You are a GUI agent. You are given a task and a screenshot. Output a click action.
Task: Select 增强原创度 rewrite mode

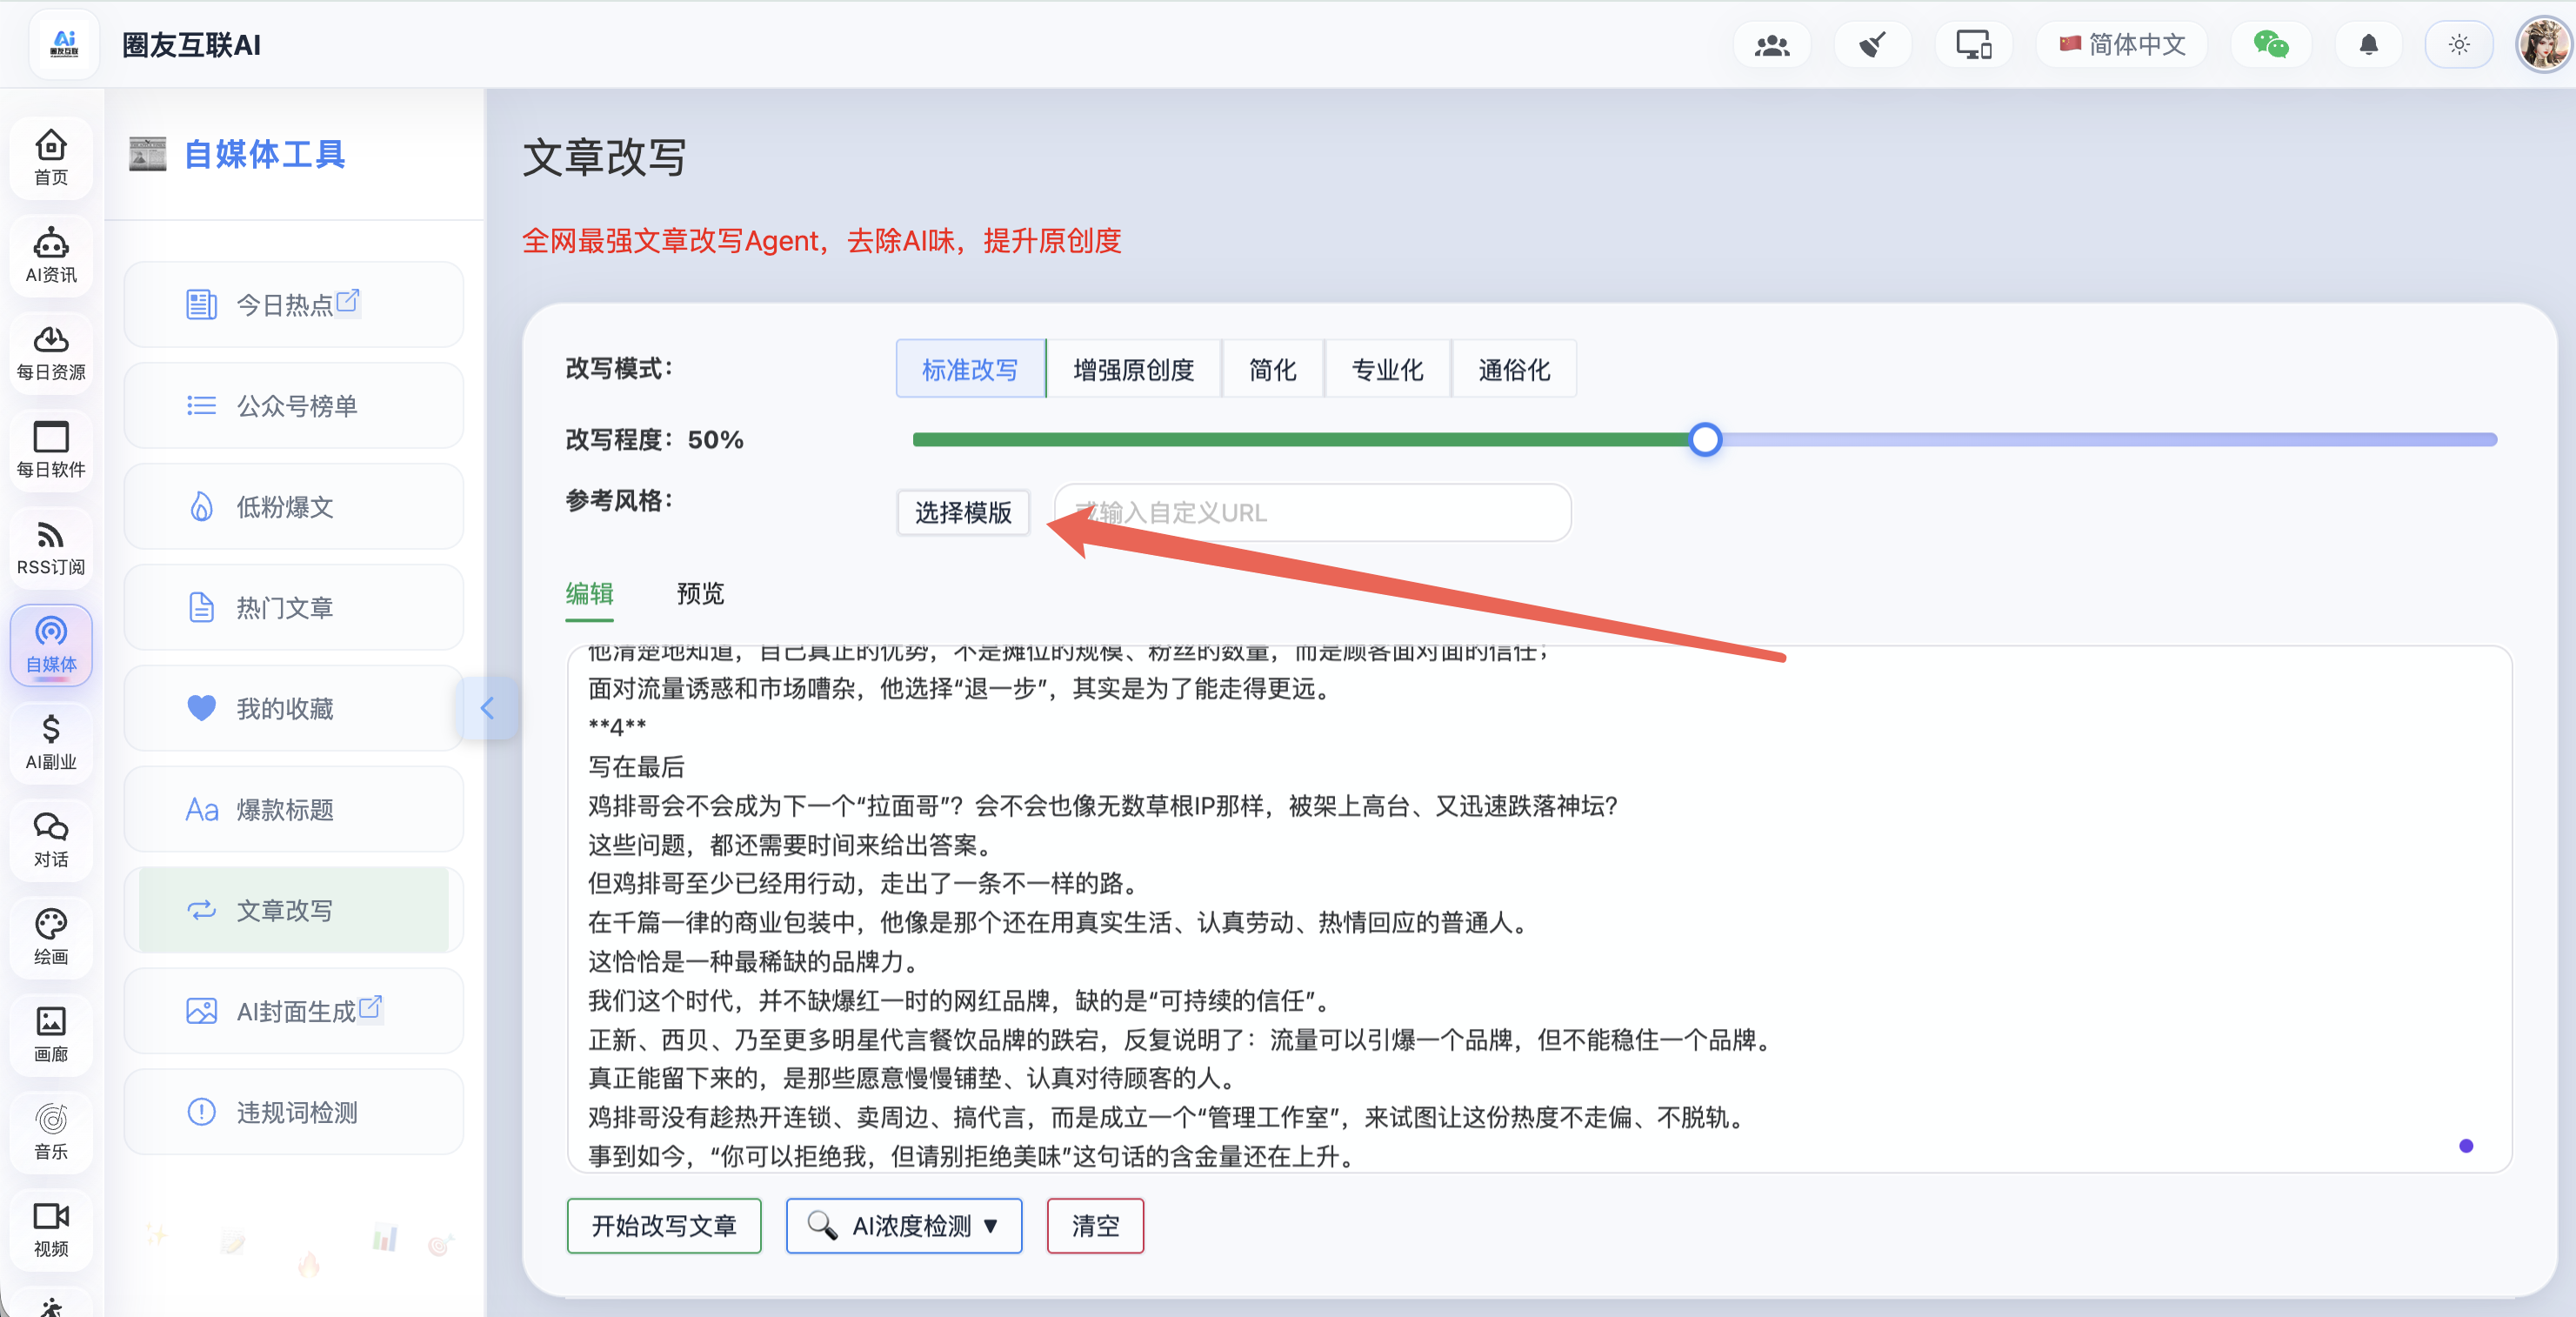[x=1133, y=370]
